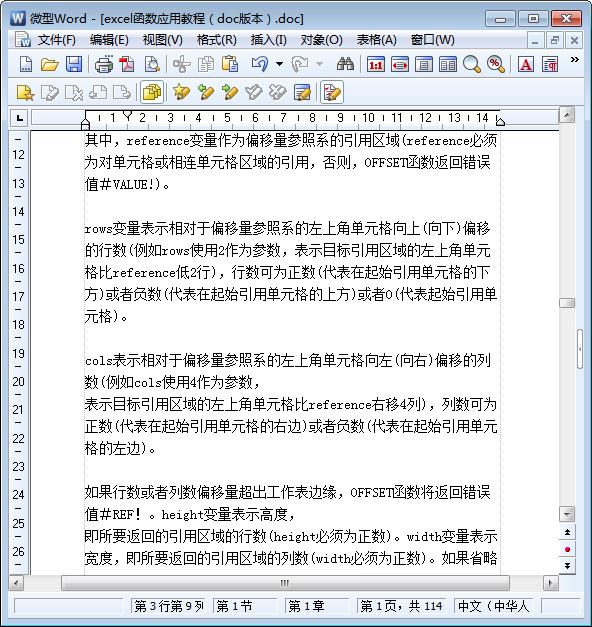The width and height of the screenshot is (592, 627).
Task: Fit page width view
Action: click(x=400, y=64)
